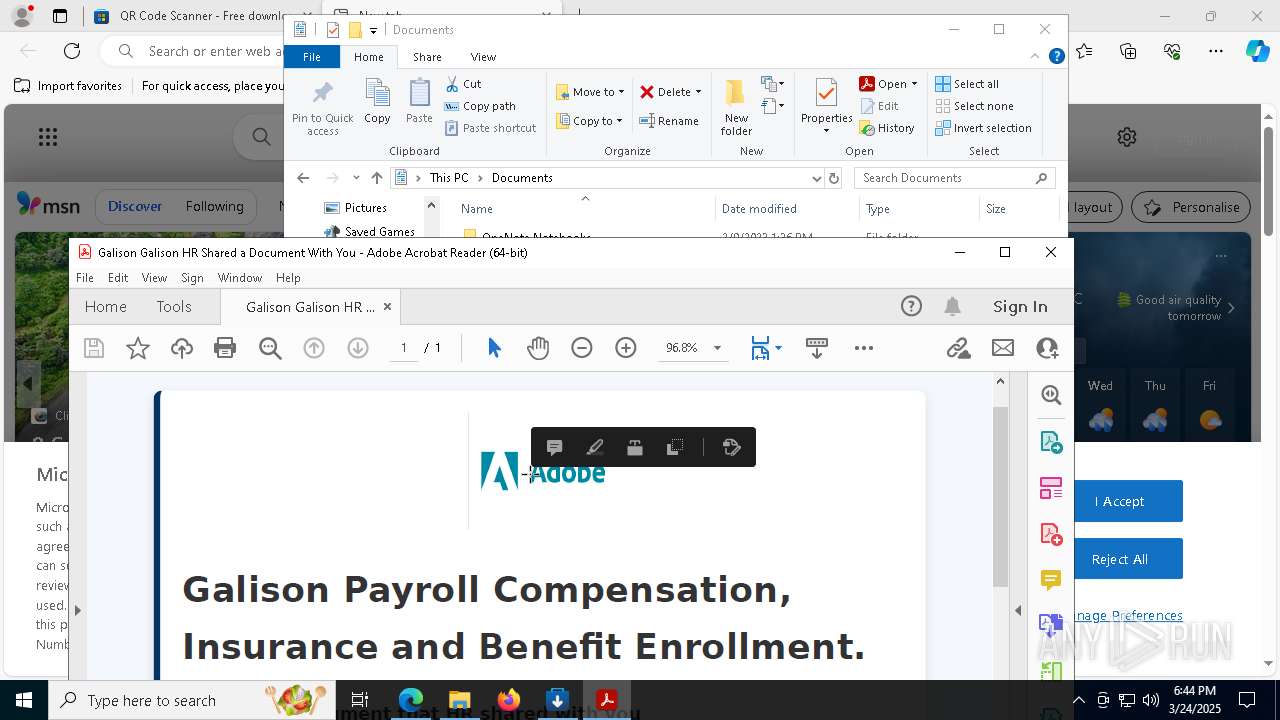Click Copy in Explorer Clipboard group

[377, 101]
